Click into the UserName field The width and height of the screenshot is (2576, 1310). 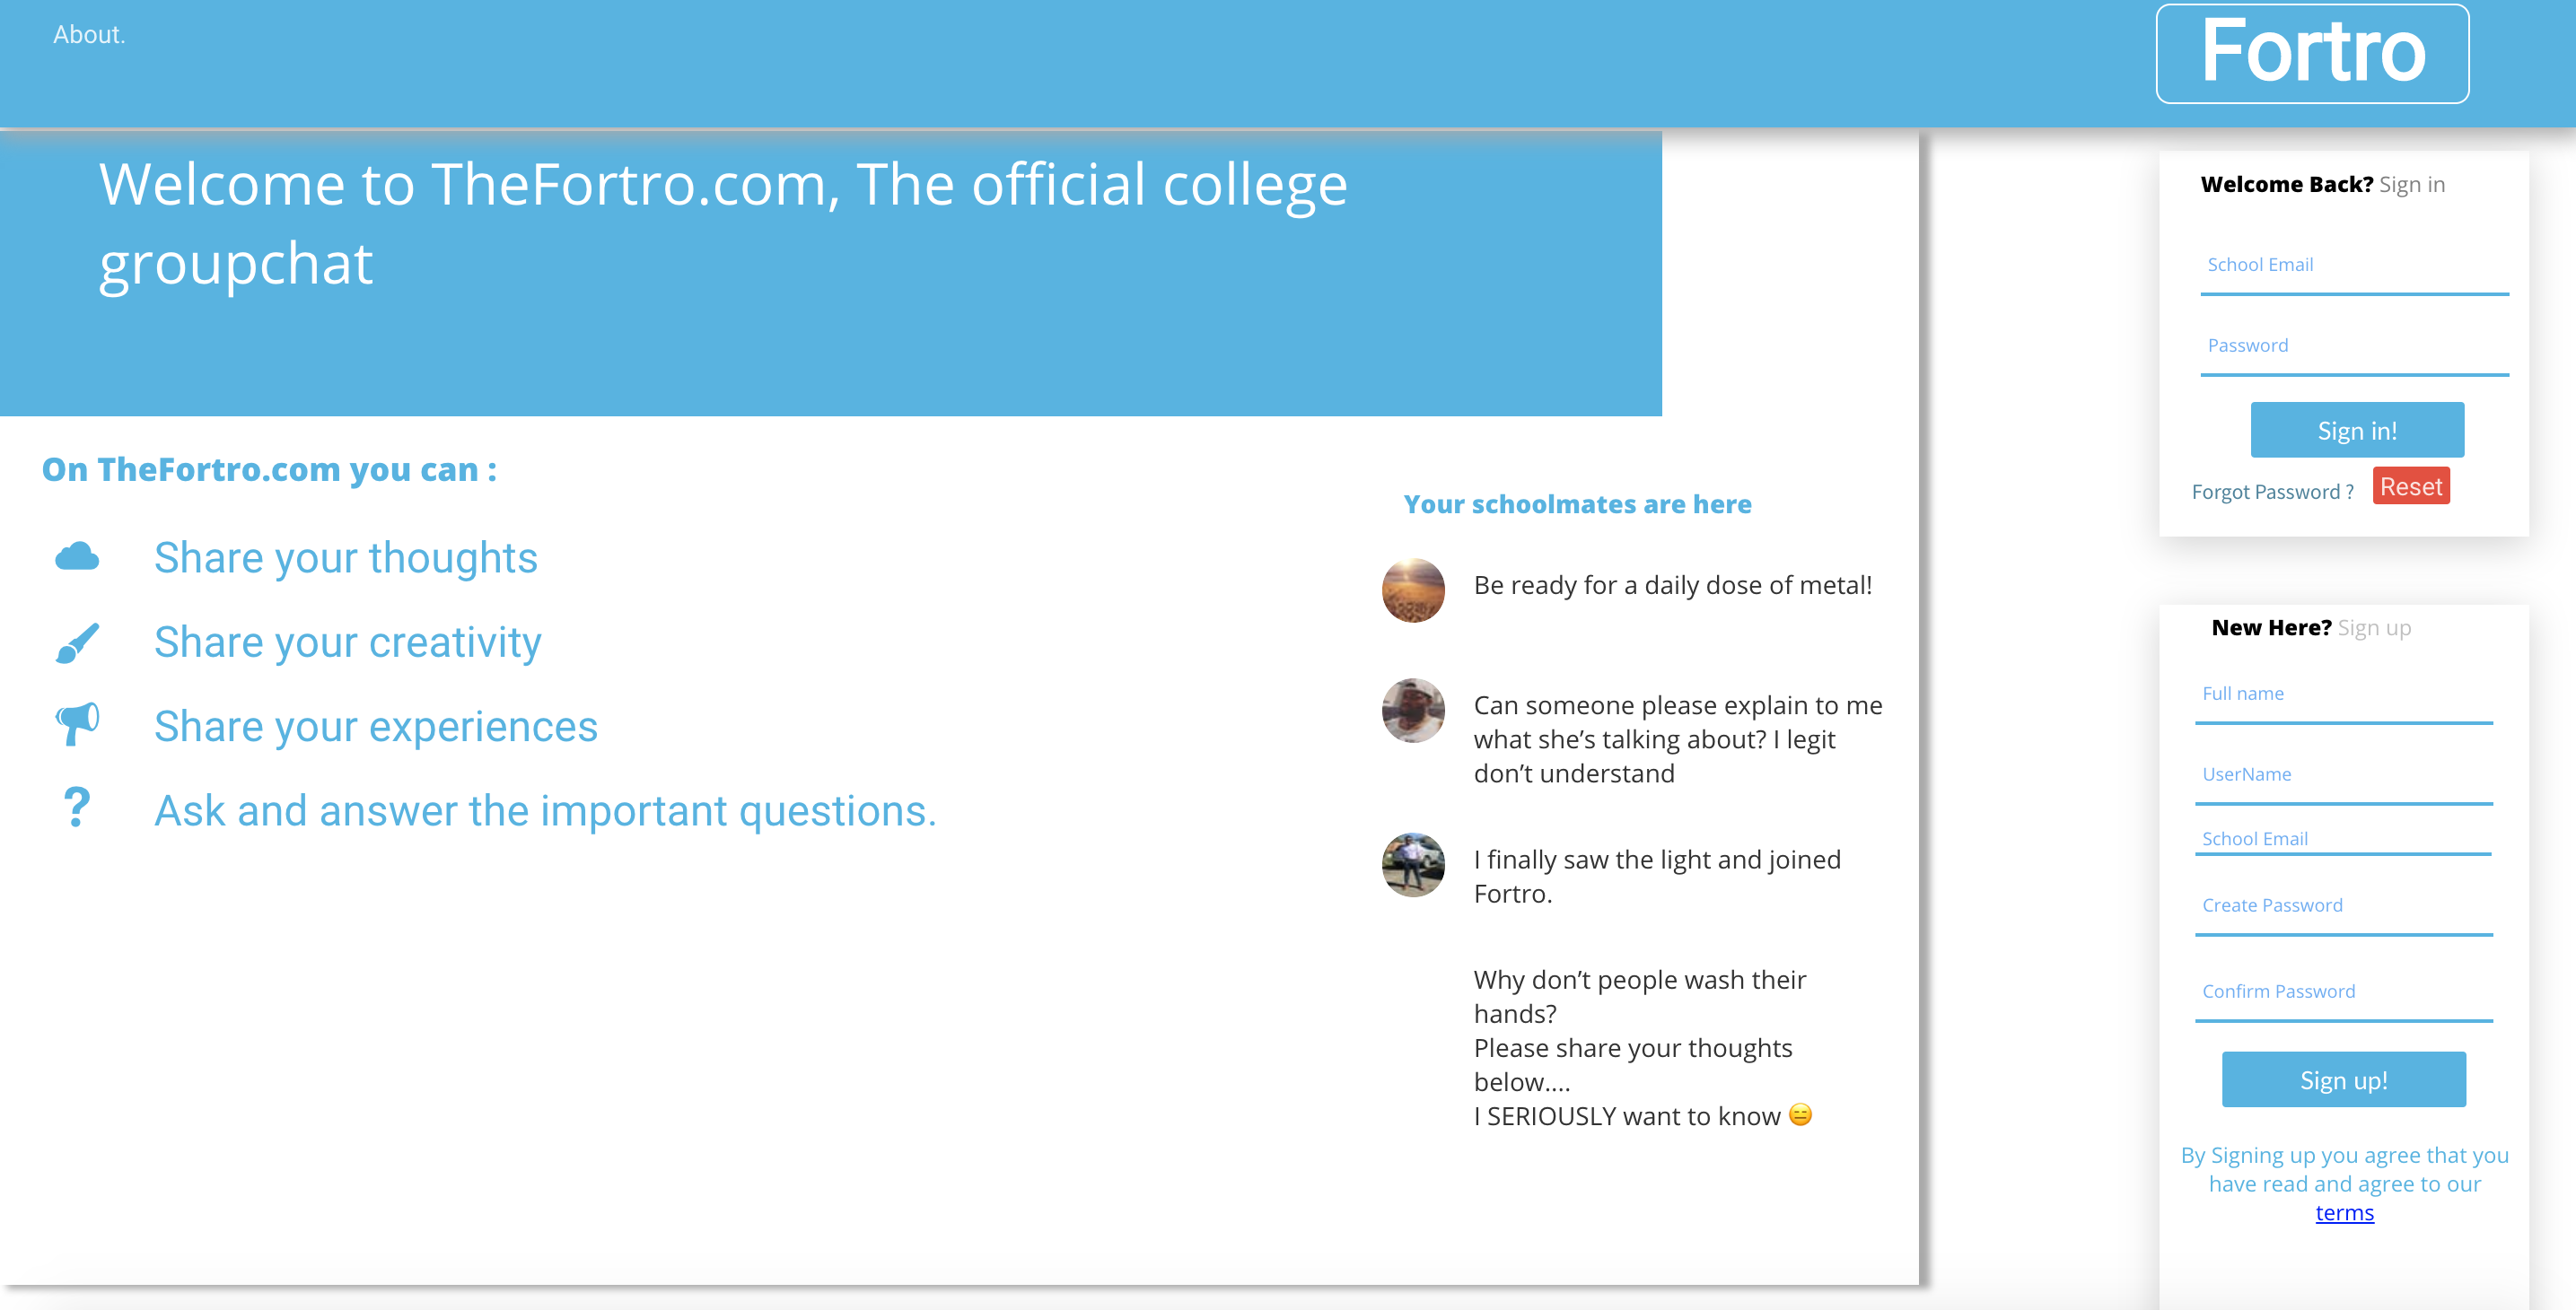[x=2343, y=776]
